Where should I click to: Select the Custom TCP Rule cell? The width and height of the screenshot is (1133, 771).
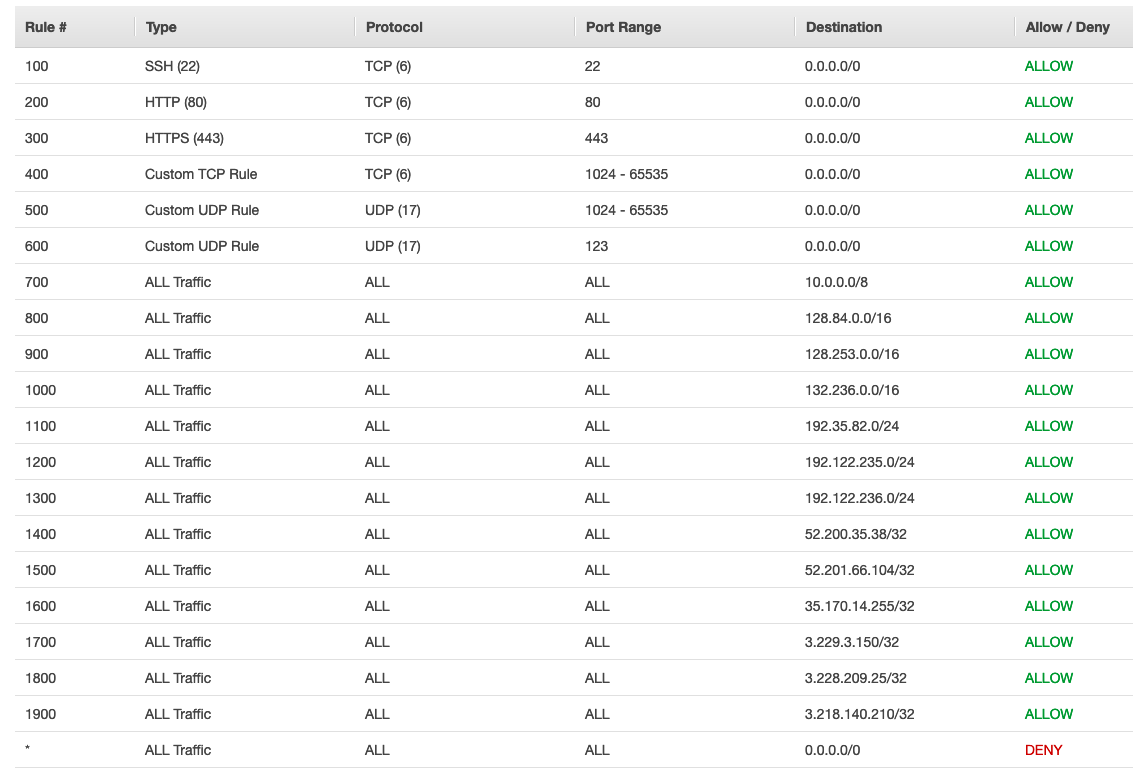(201, 174)
